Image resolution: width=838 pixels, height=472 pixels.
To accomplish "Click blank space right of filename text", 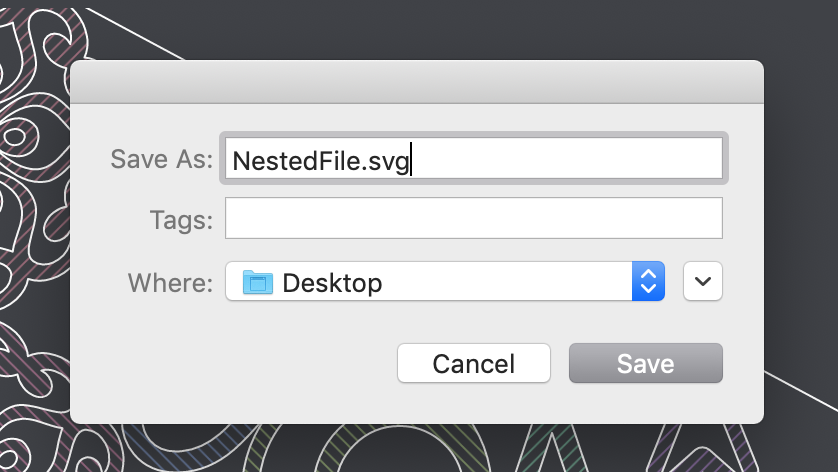I will click(x=567, y=159).
